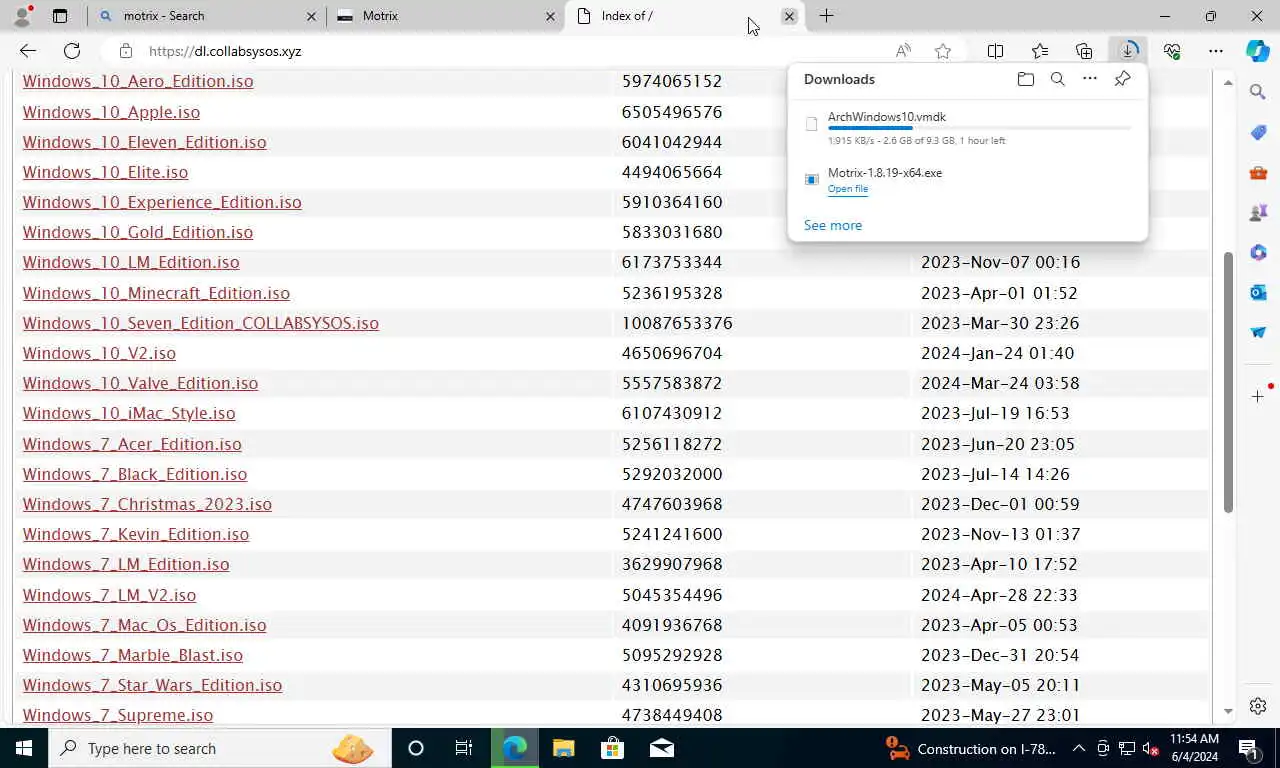Click the page vertical scrollbar thumb
The width and height of the screenshot is (1280, 768).
[1229, 380]
